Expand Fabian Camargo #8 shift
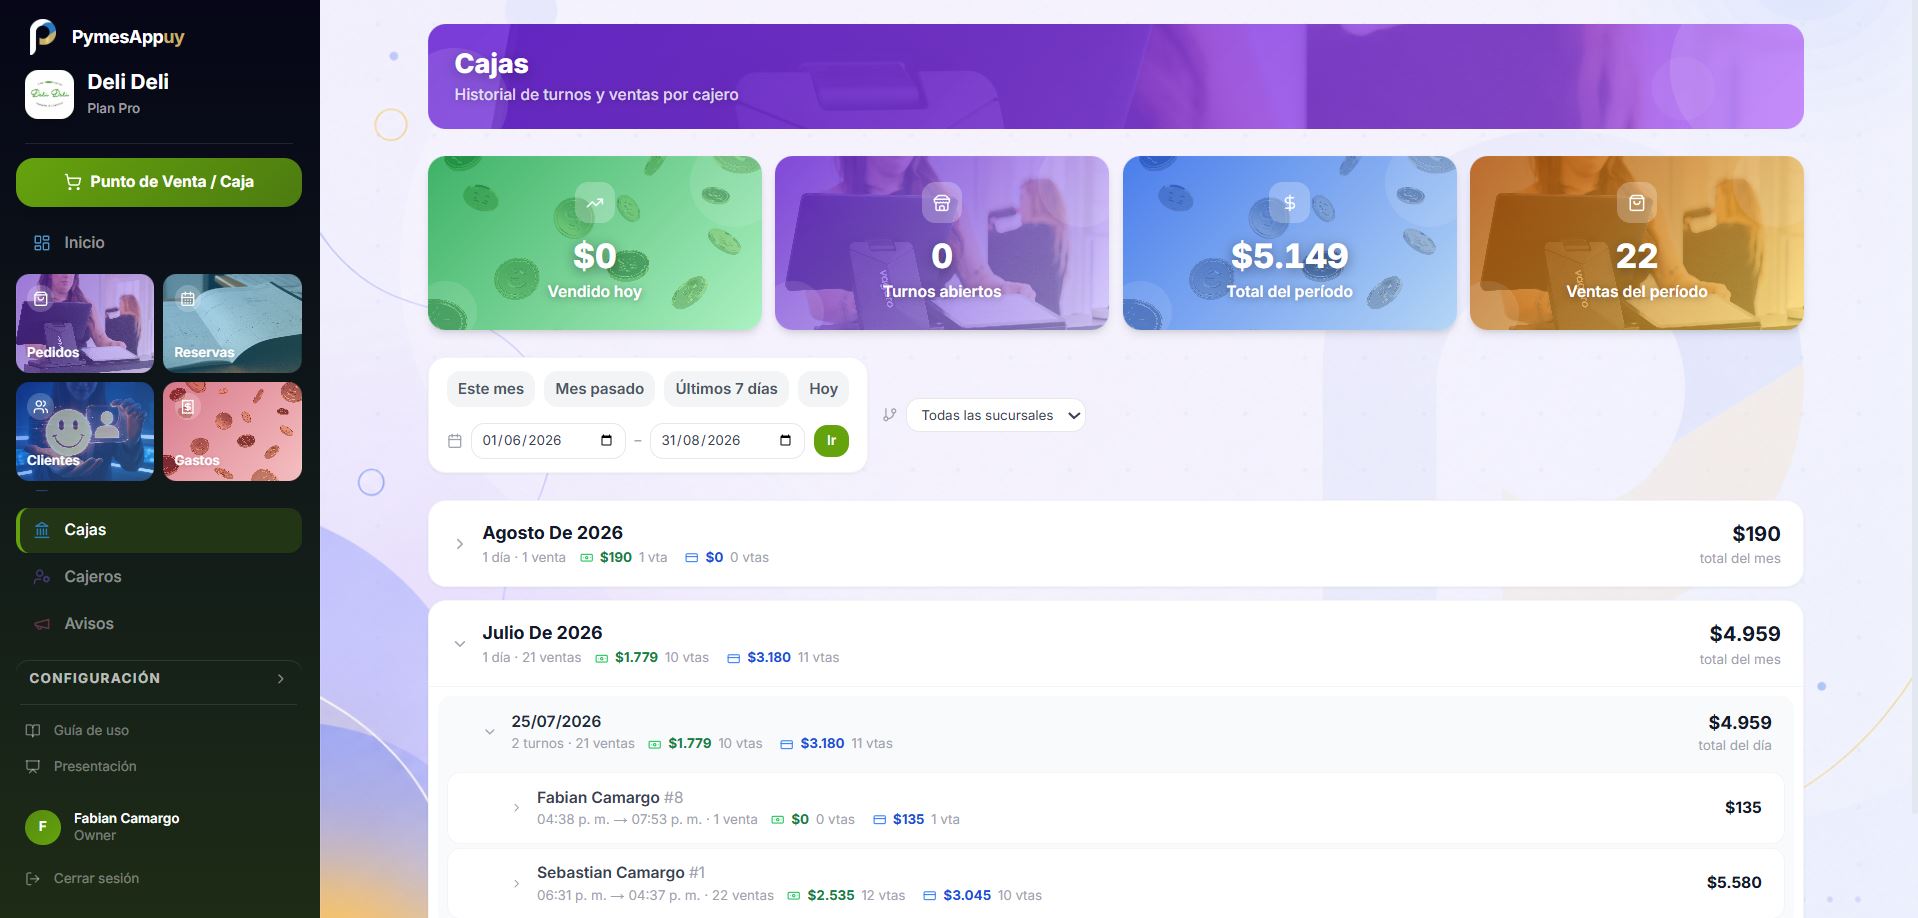The height and width of the screenshot is (918, 1918). [x=1115, y=808]
